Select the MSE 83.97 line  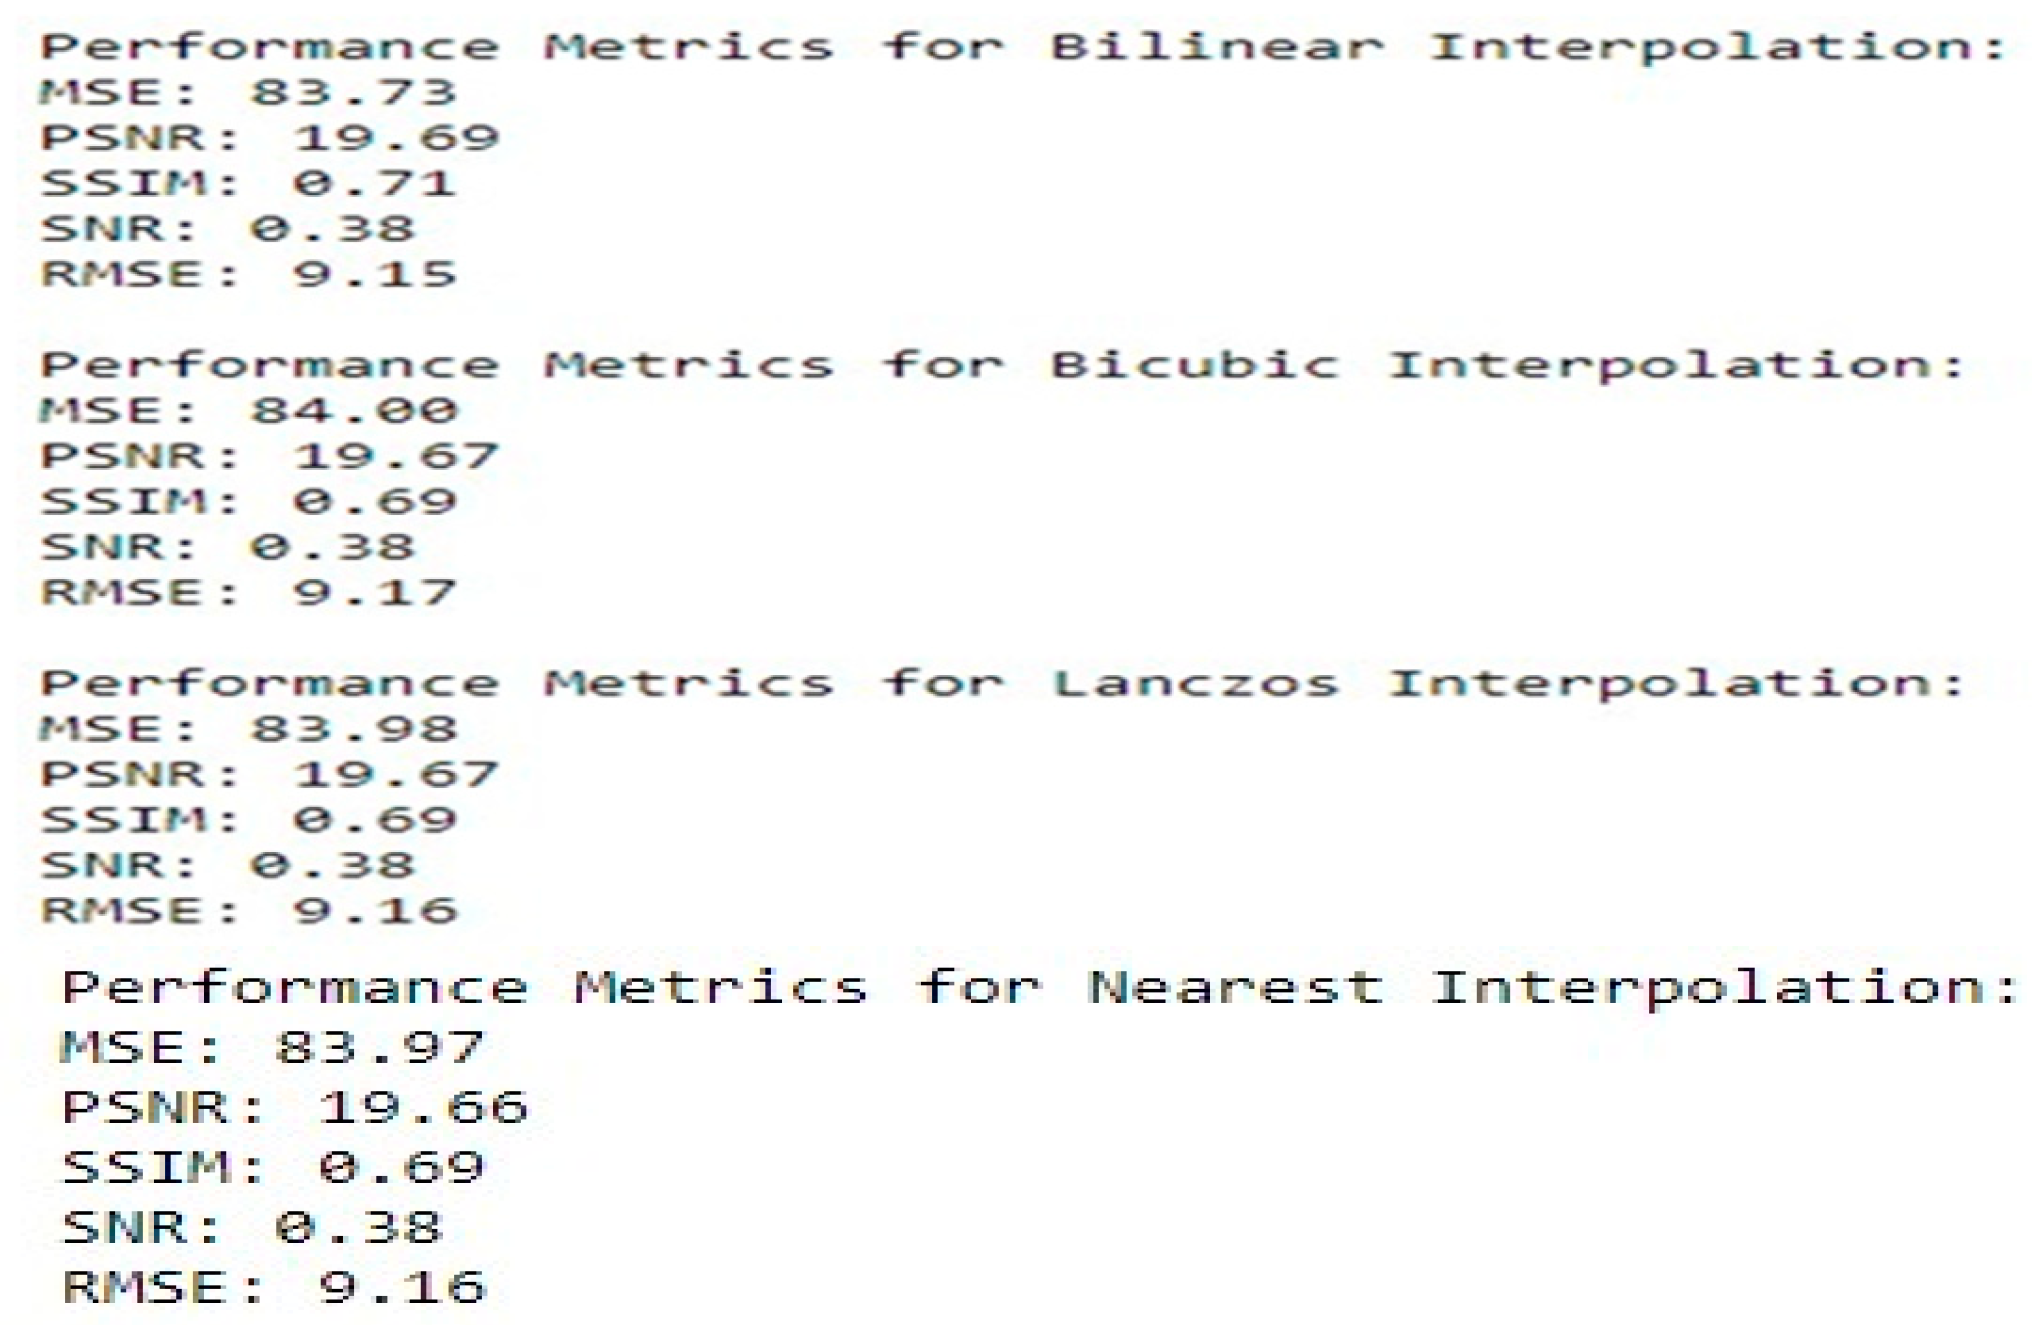[x=272, y=1048]
